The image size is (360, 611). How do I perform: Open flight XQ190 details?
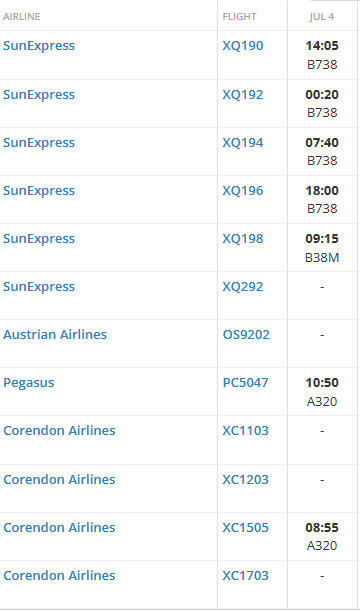pyautogui.click(x=243, y=46)
